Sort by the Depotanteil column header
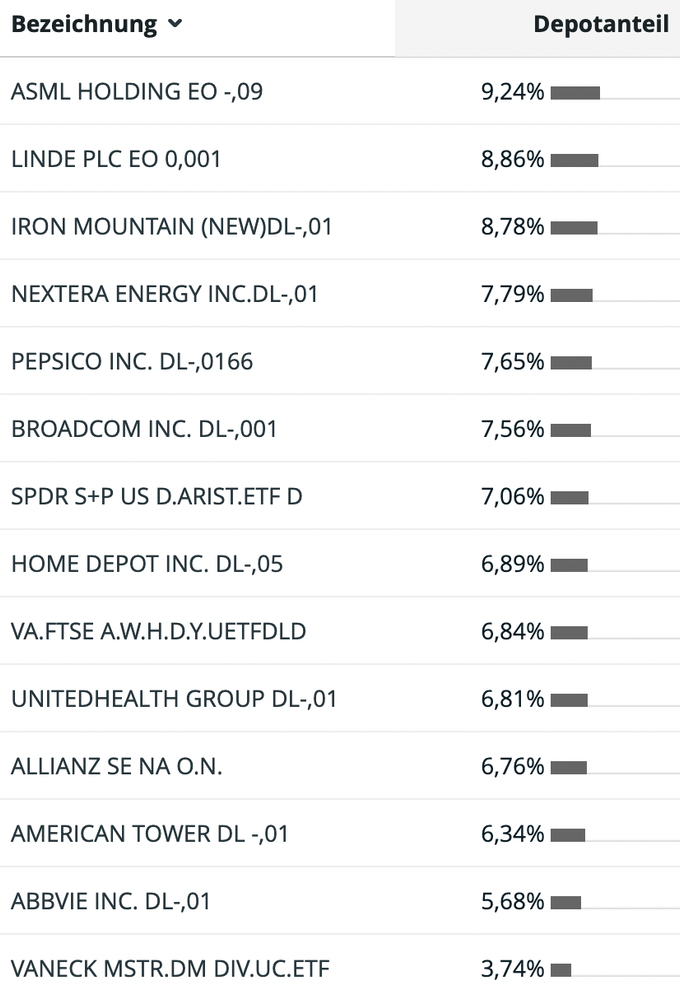The image size is (680, 999). [600, 25]
